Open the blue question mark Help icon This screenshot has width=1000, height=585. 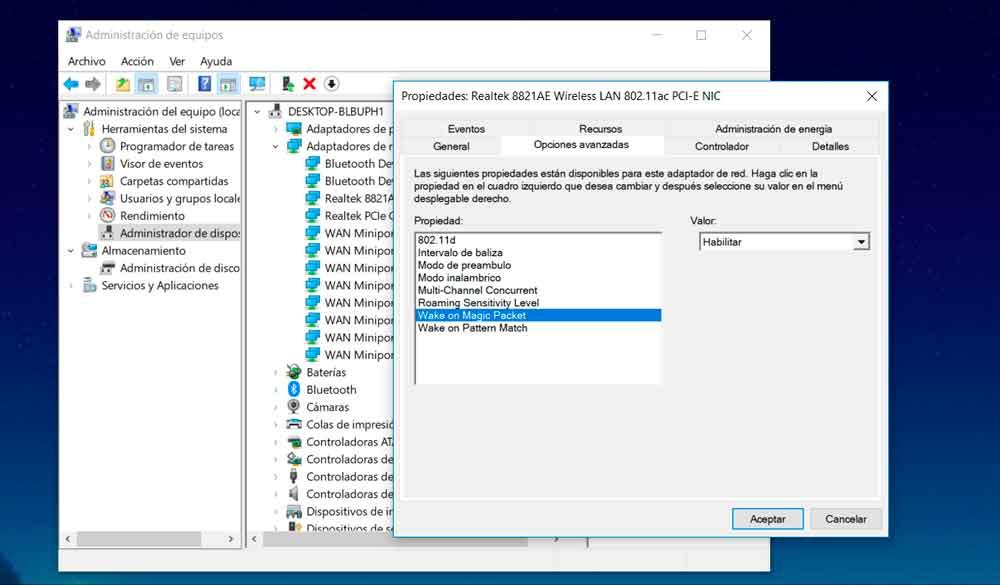pos(204,84)
